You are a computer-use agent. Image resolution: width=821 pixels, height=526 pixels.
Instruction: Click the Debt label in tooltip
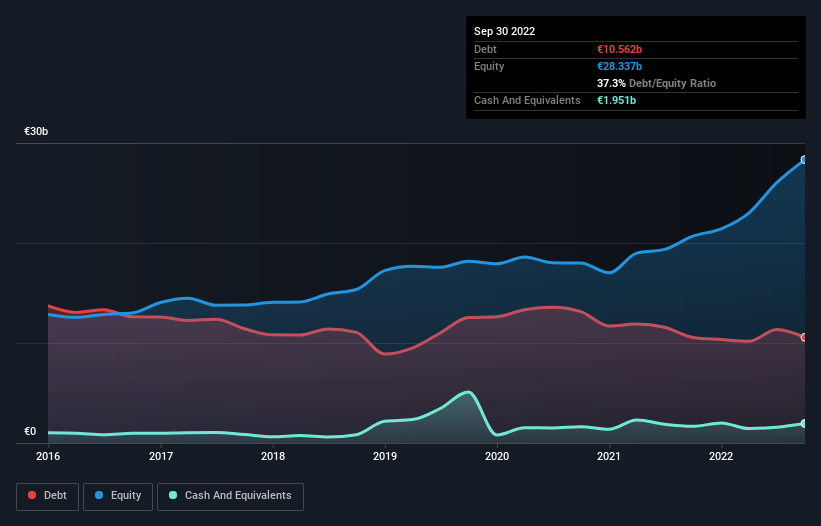click(x=485, y=49)
